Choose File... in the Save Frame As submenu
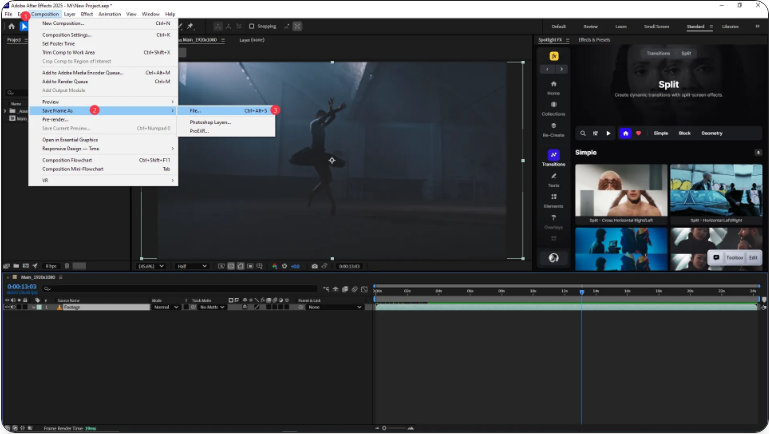 tap(196, 110)
